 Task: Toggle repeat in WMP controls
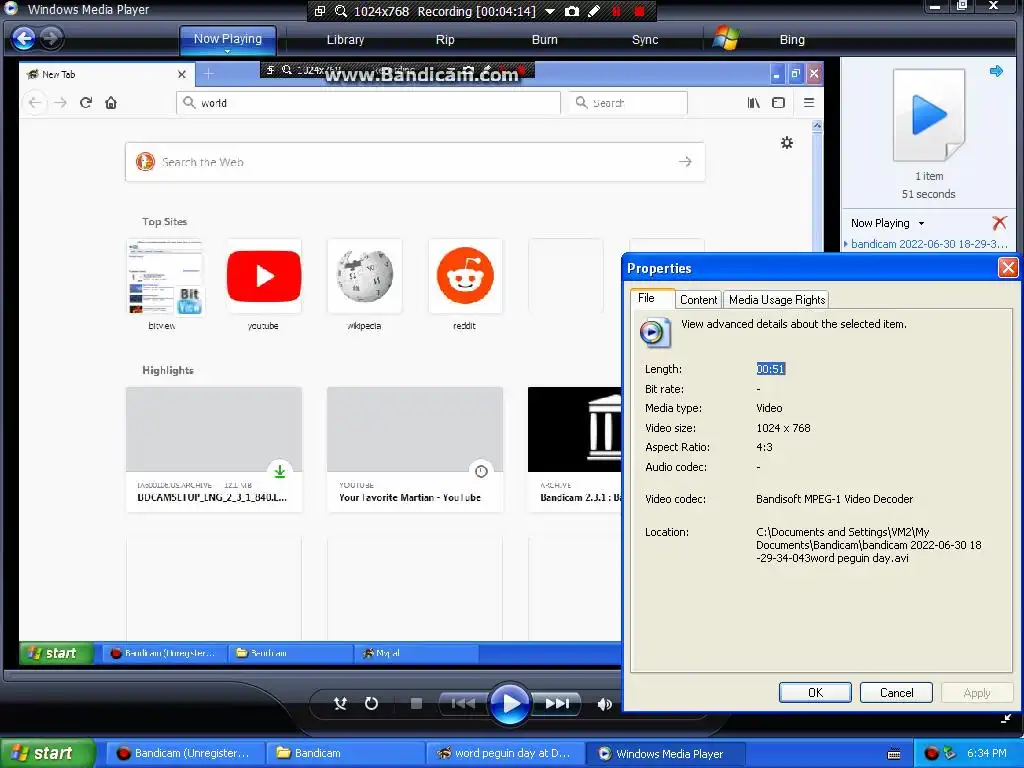[371, 703]
